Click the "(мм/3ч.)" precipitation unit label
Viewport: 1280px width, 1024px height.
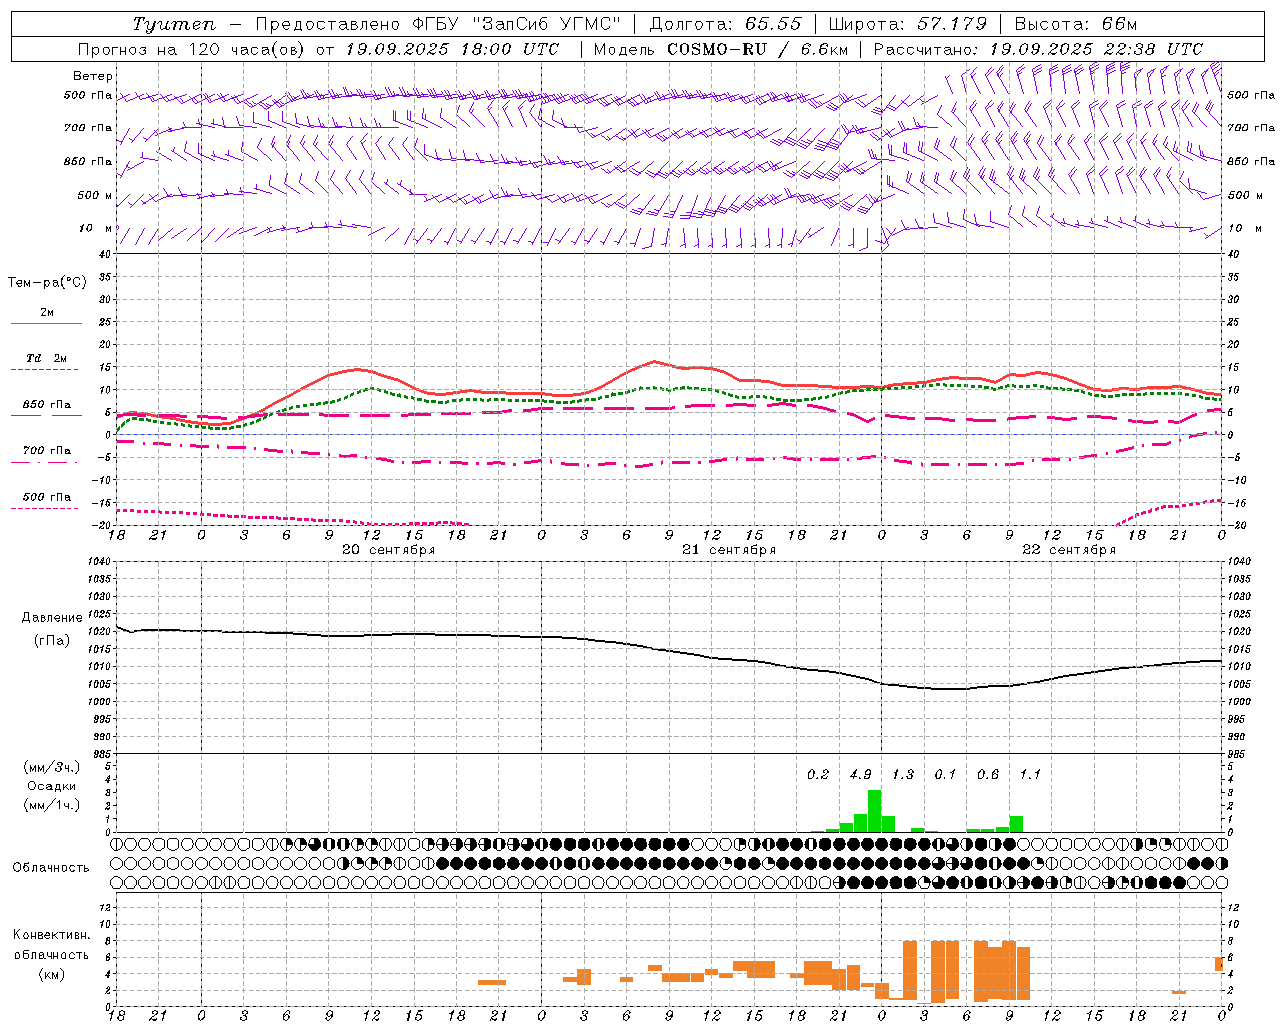[52, 767]
